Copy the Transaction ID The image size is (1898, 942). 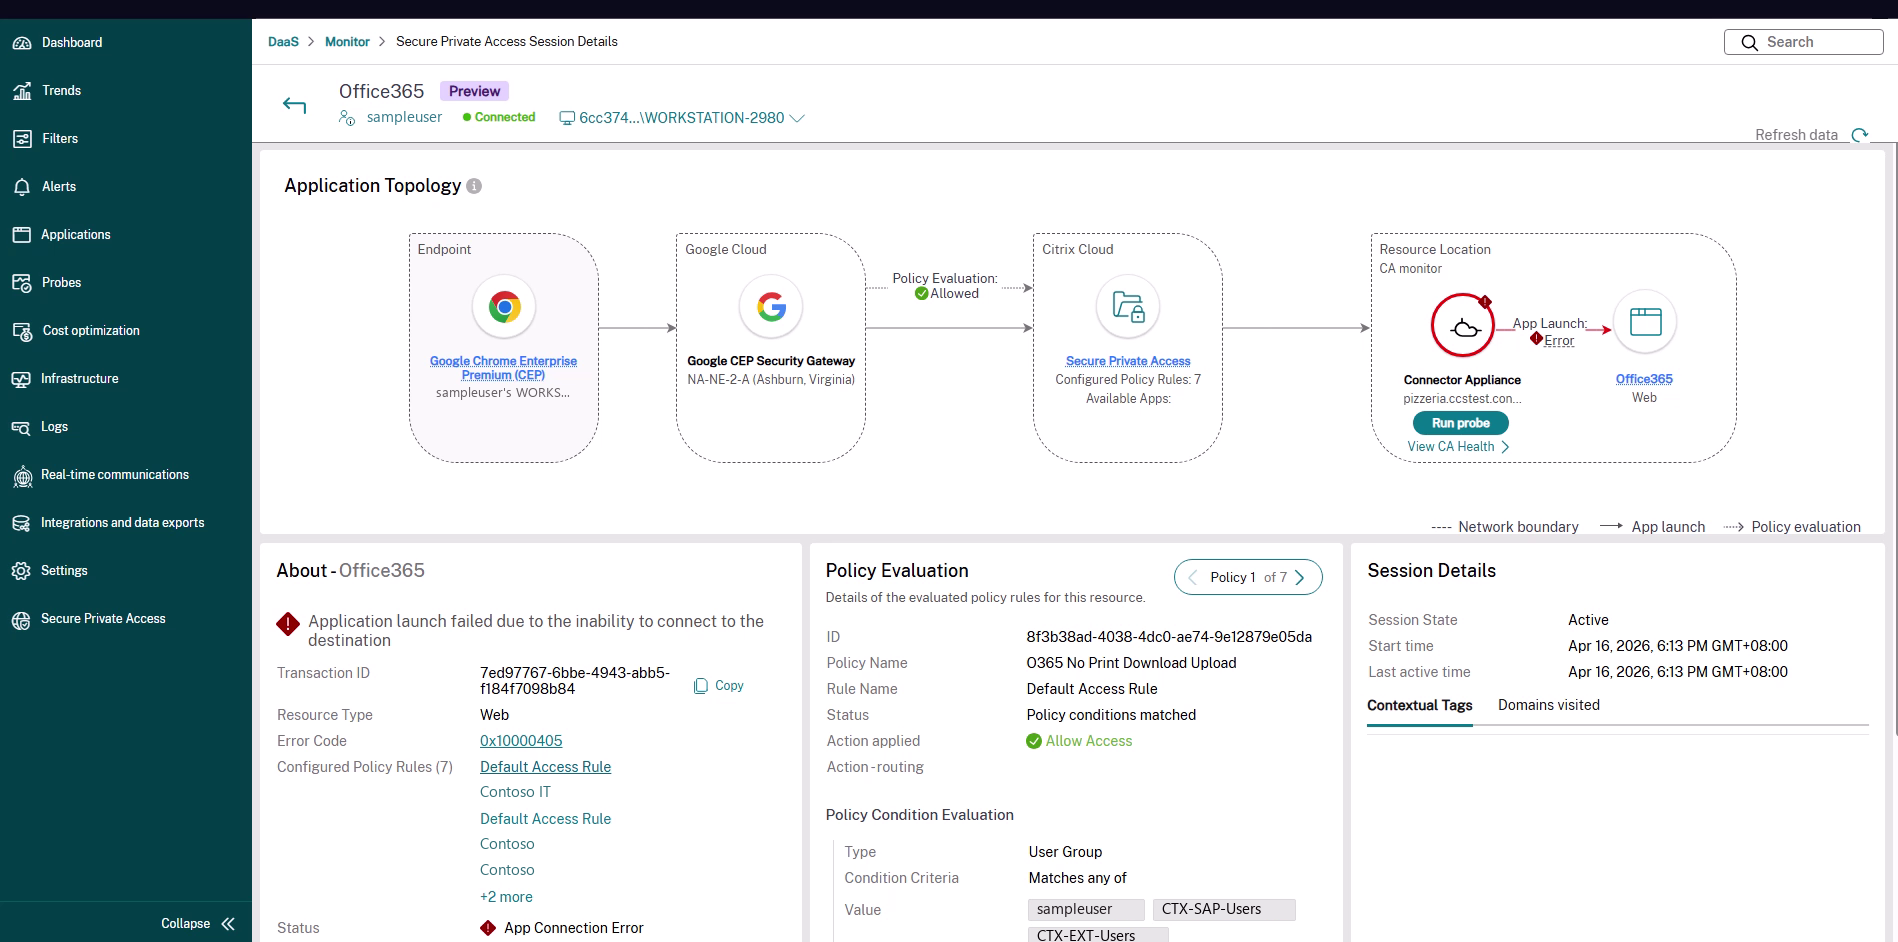pyautogui.click(x=719, y=686)
